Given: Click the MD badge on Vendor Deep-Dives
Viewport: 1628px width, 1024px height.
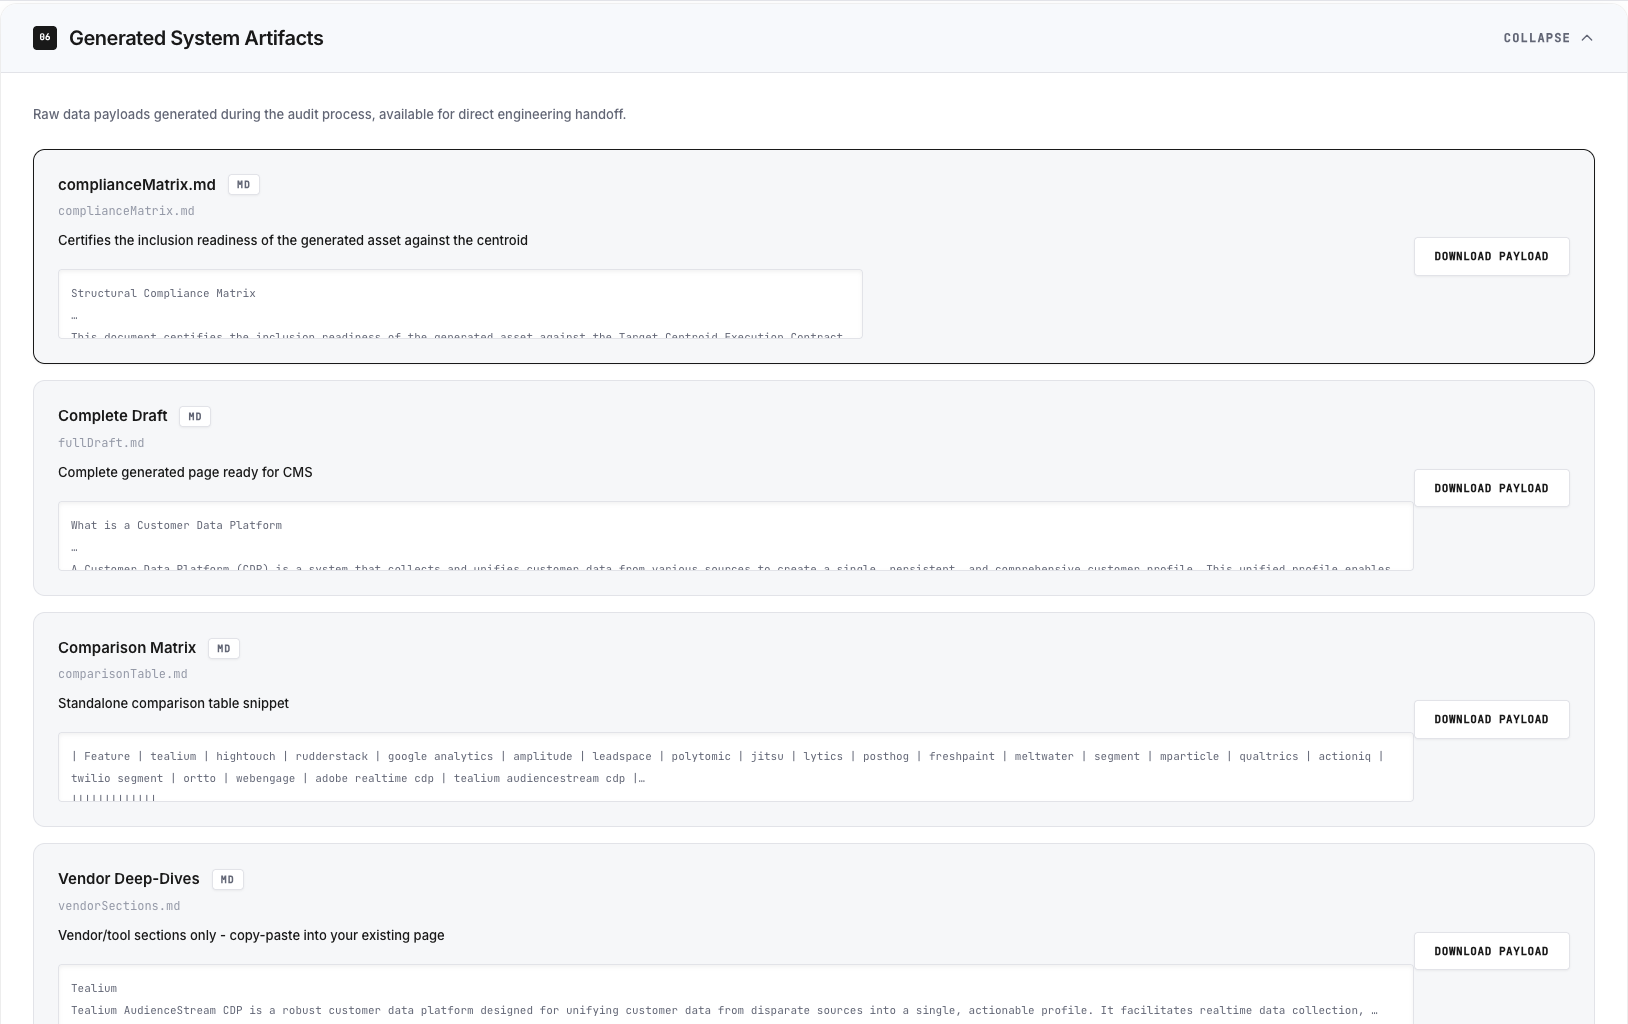Looking at the screenshot, I should click(227, 879).
